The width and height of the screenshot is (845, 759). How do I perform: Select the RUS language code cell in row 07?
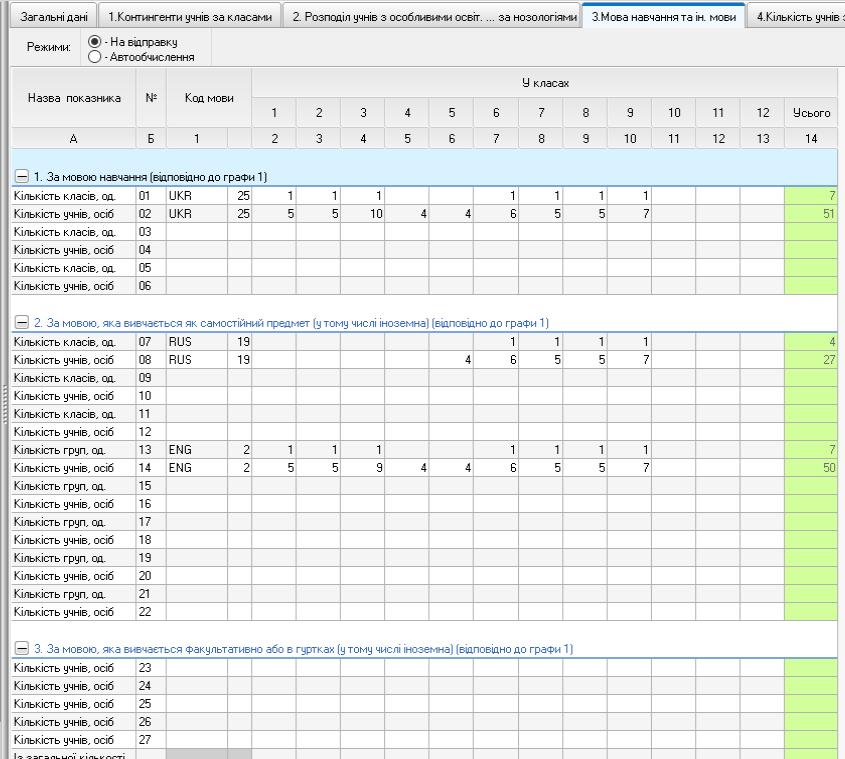pos(196,341)
